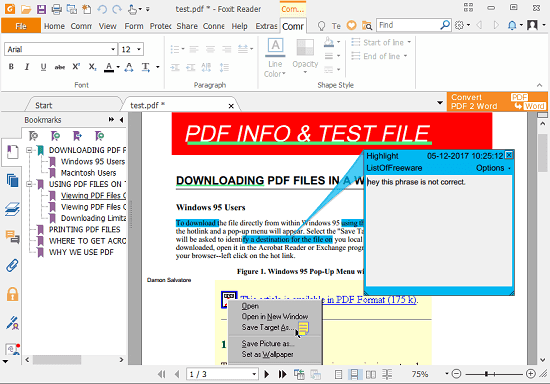The image size is (550, 384).
Task: Collapse the ribbon with the chevron
Action: point(539,85)
